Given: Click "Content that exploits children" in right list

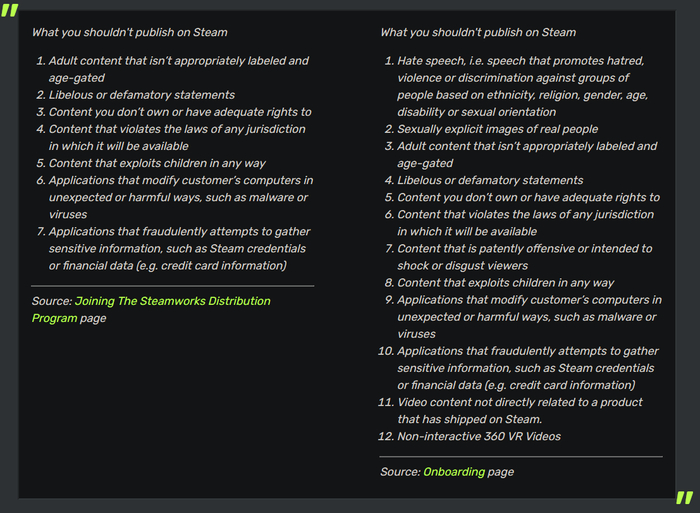Looking at the screenshot, I should pyautogui.click(x=505, y=283).
